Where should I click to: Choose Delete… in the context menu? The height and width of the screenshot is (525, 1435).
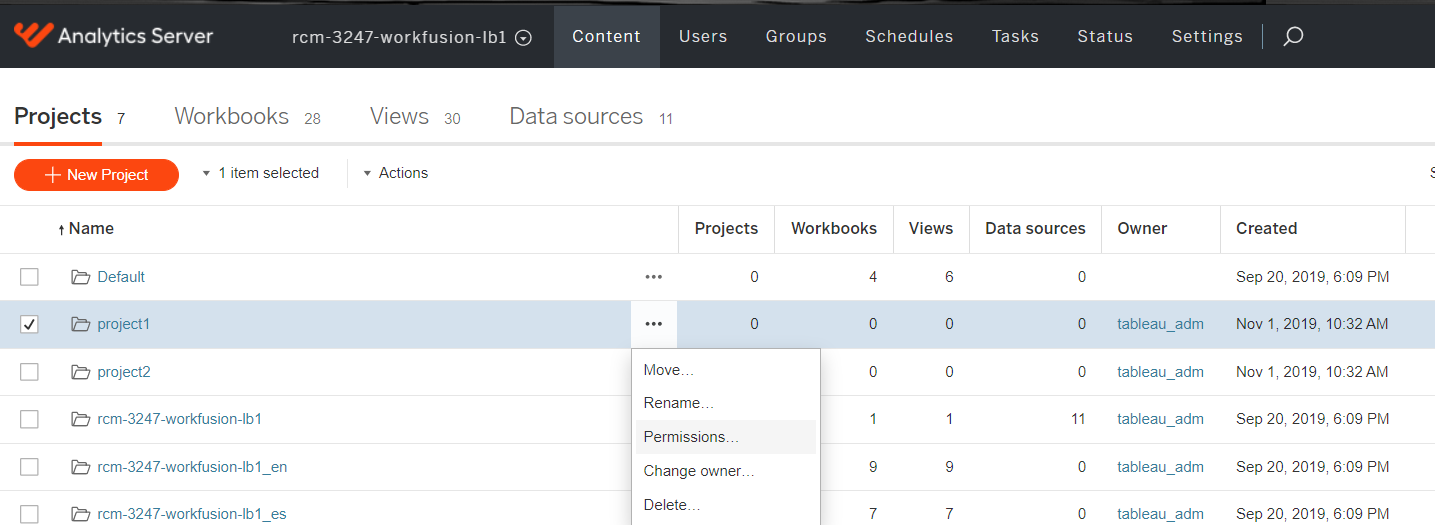point(726,505)
